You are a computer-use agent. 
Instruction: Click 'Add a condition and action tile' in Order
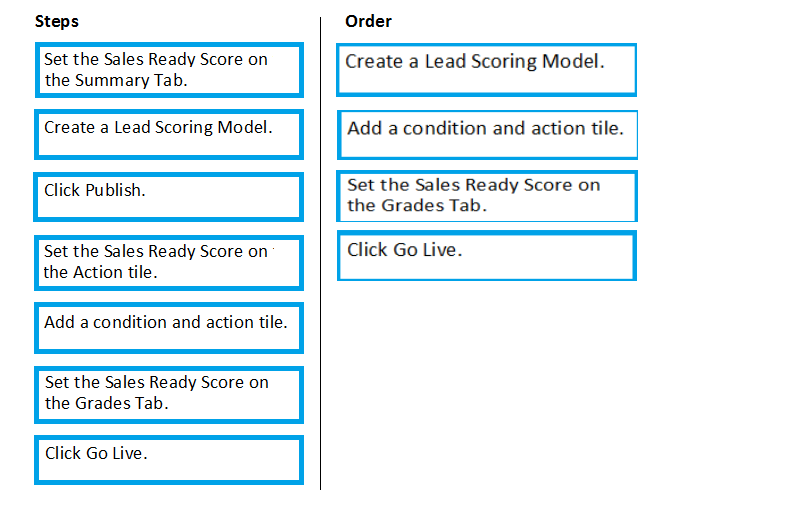[x=488, y=135]
